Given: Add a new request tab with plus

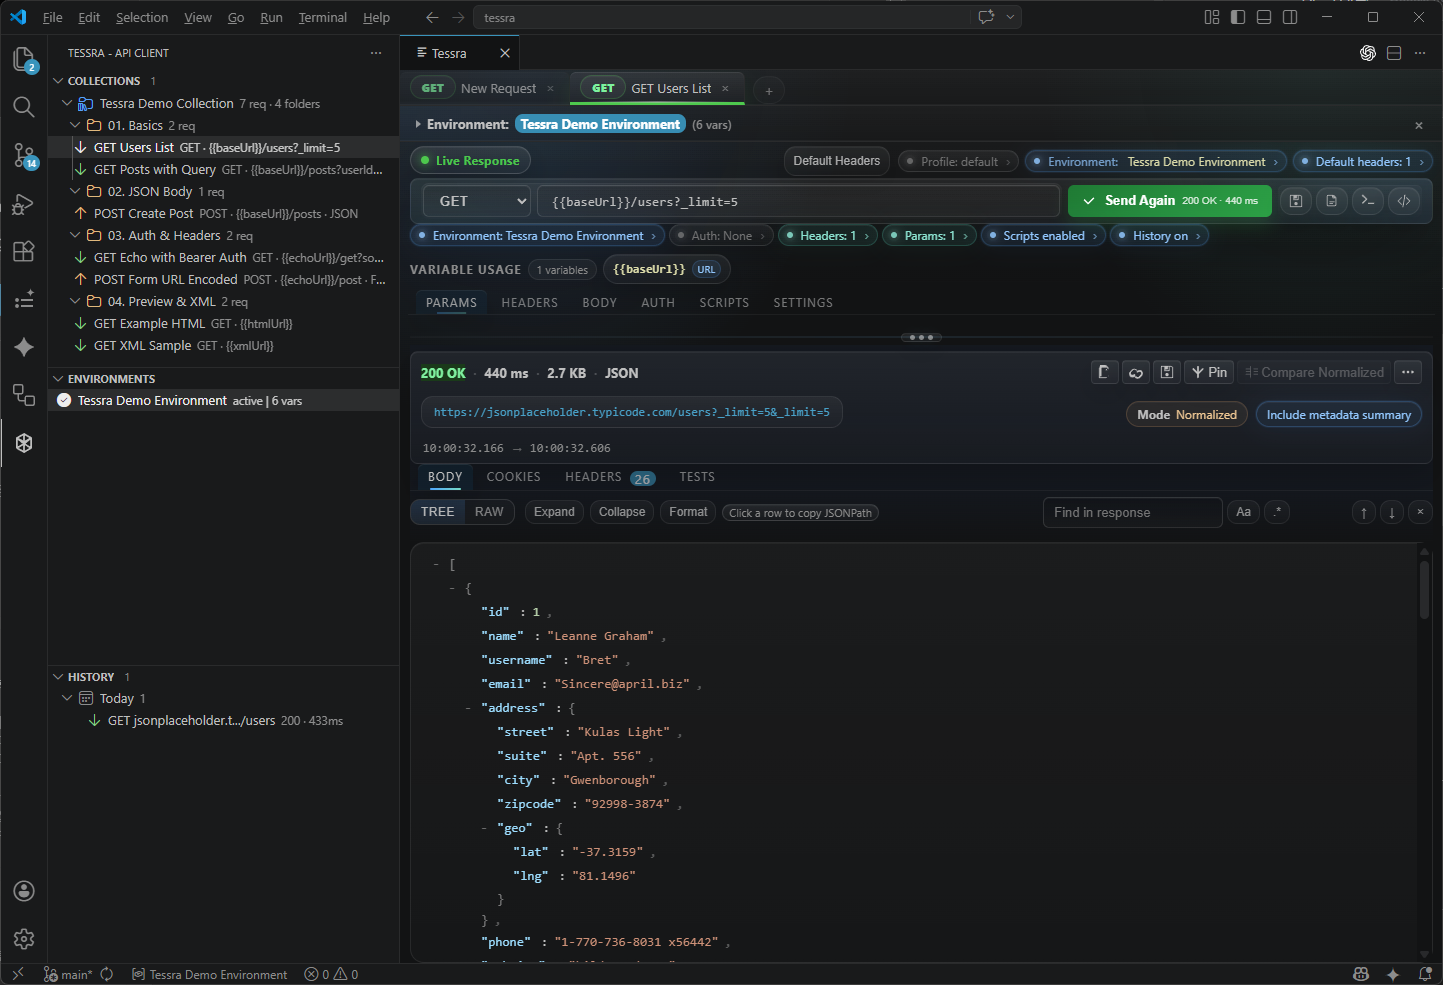Looking at the screenshot, I should pos(769,91).
